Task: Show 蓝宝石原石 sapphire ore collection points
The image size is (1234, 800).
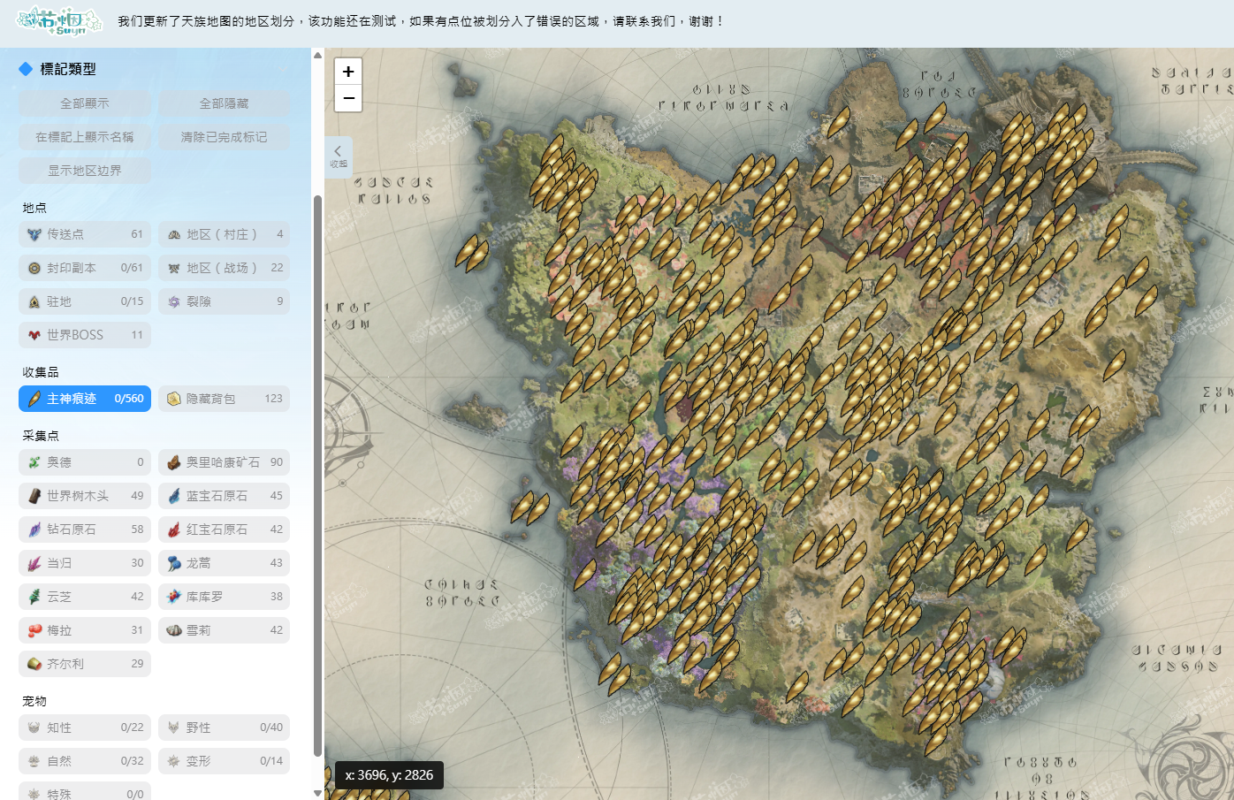Action: 223,495
